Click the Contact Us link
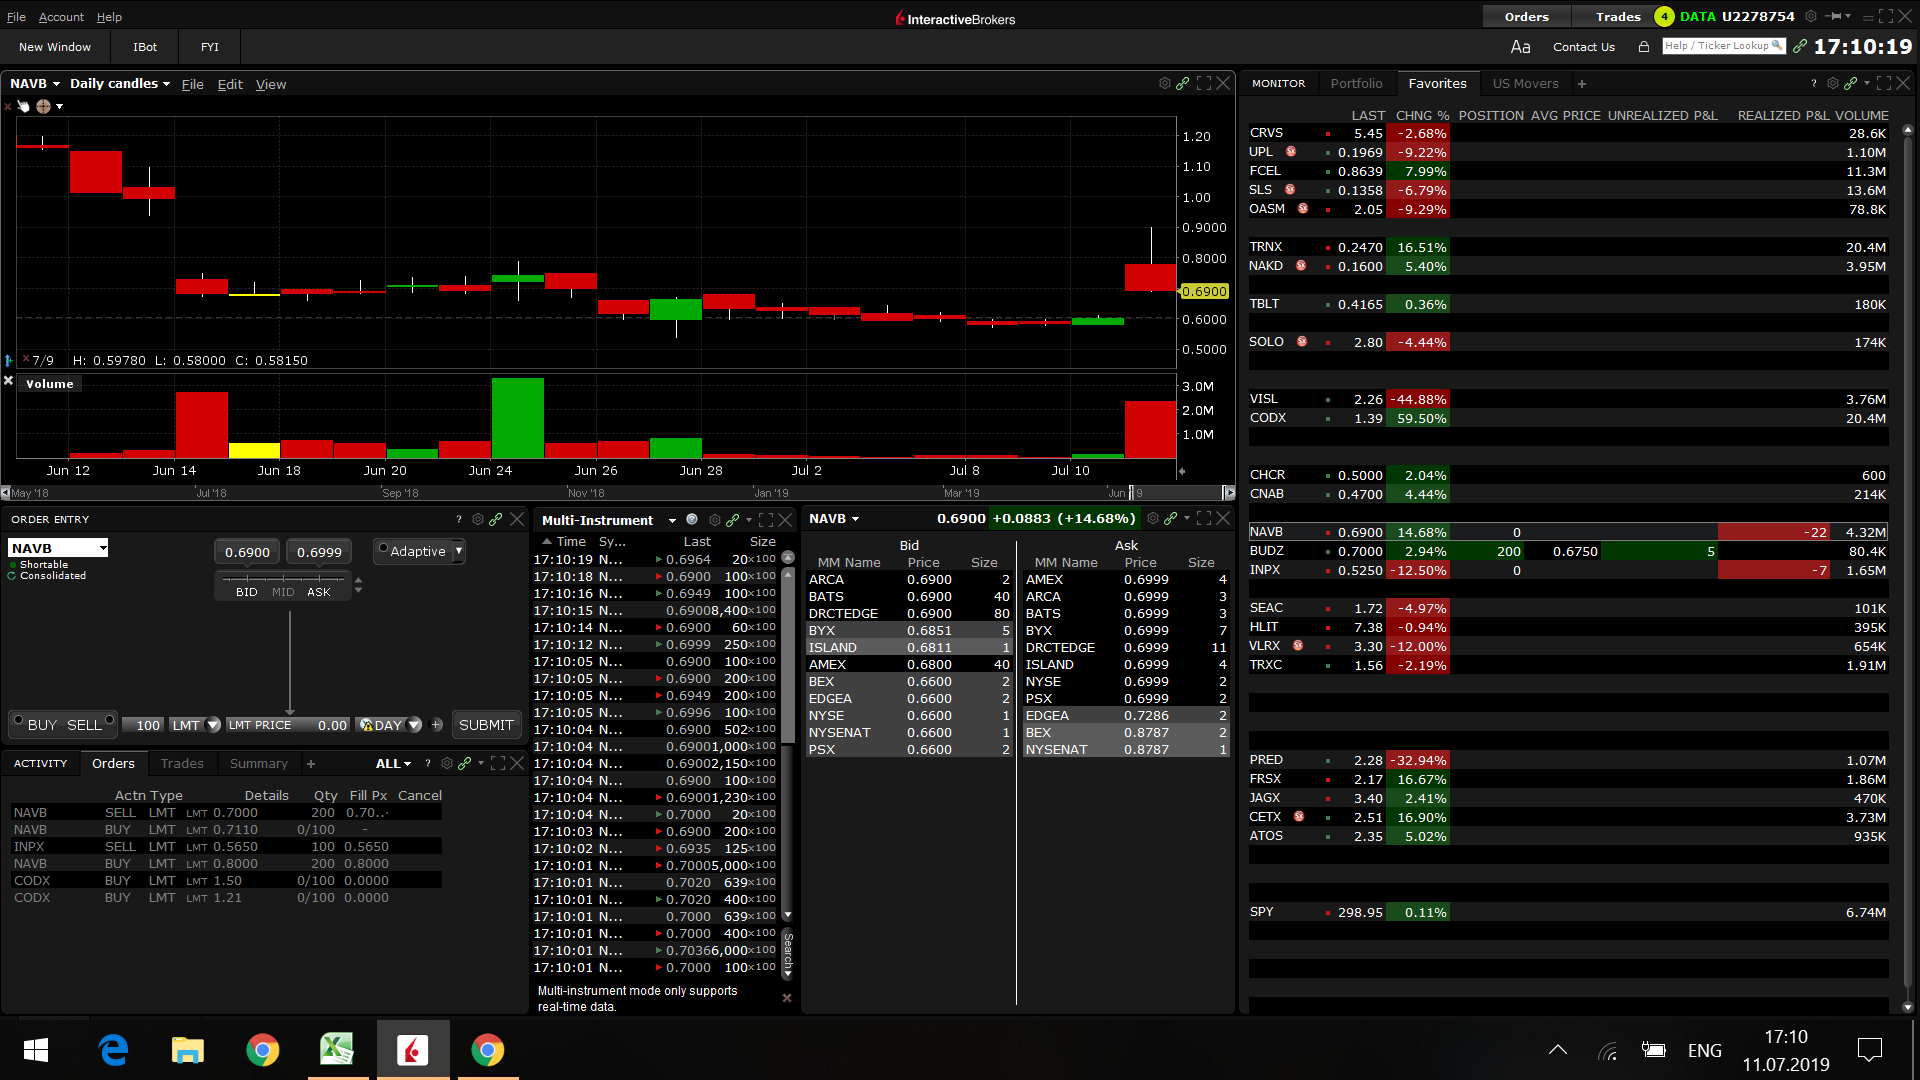1920x1080 pixels. (x=1583, y=47)
